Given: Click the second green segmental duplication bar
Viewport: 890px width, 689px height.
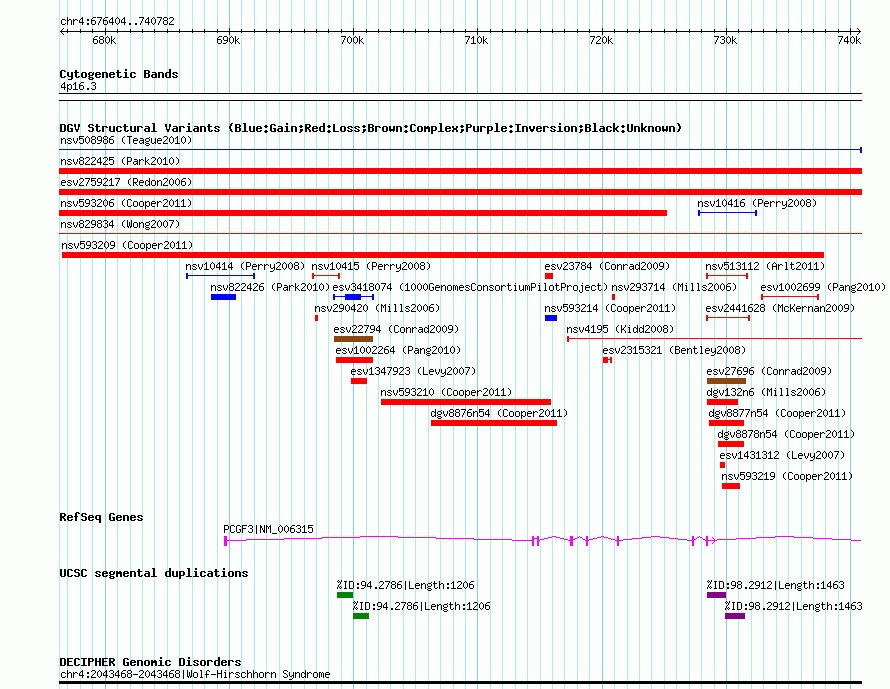Looking at the screenshot, I should click(361, 616).
